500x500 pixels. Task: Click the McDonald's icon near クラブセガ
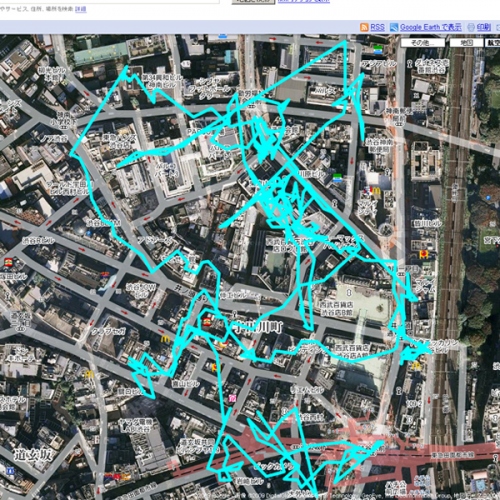[x=165, y=339]
